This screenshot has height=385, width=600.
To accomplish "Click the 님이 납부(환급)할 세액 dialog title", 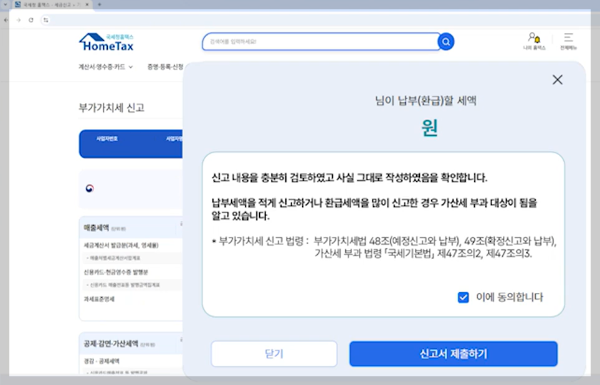I will 426,101.
